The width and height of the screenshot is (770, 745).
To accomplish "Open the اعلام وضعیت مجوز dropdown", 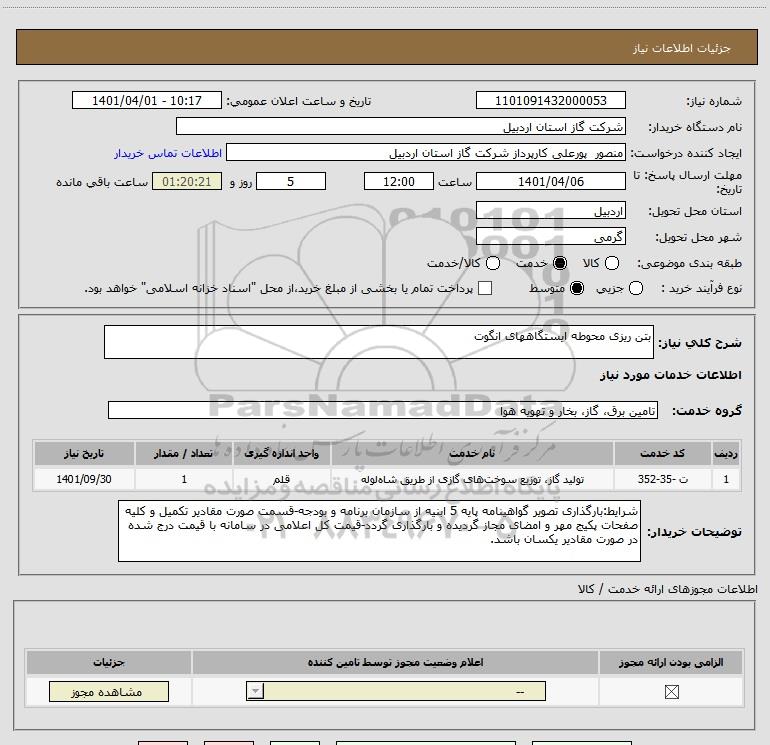I will point(396,691).
